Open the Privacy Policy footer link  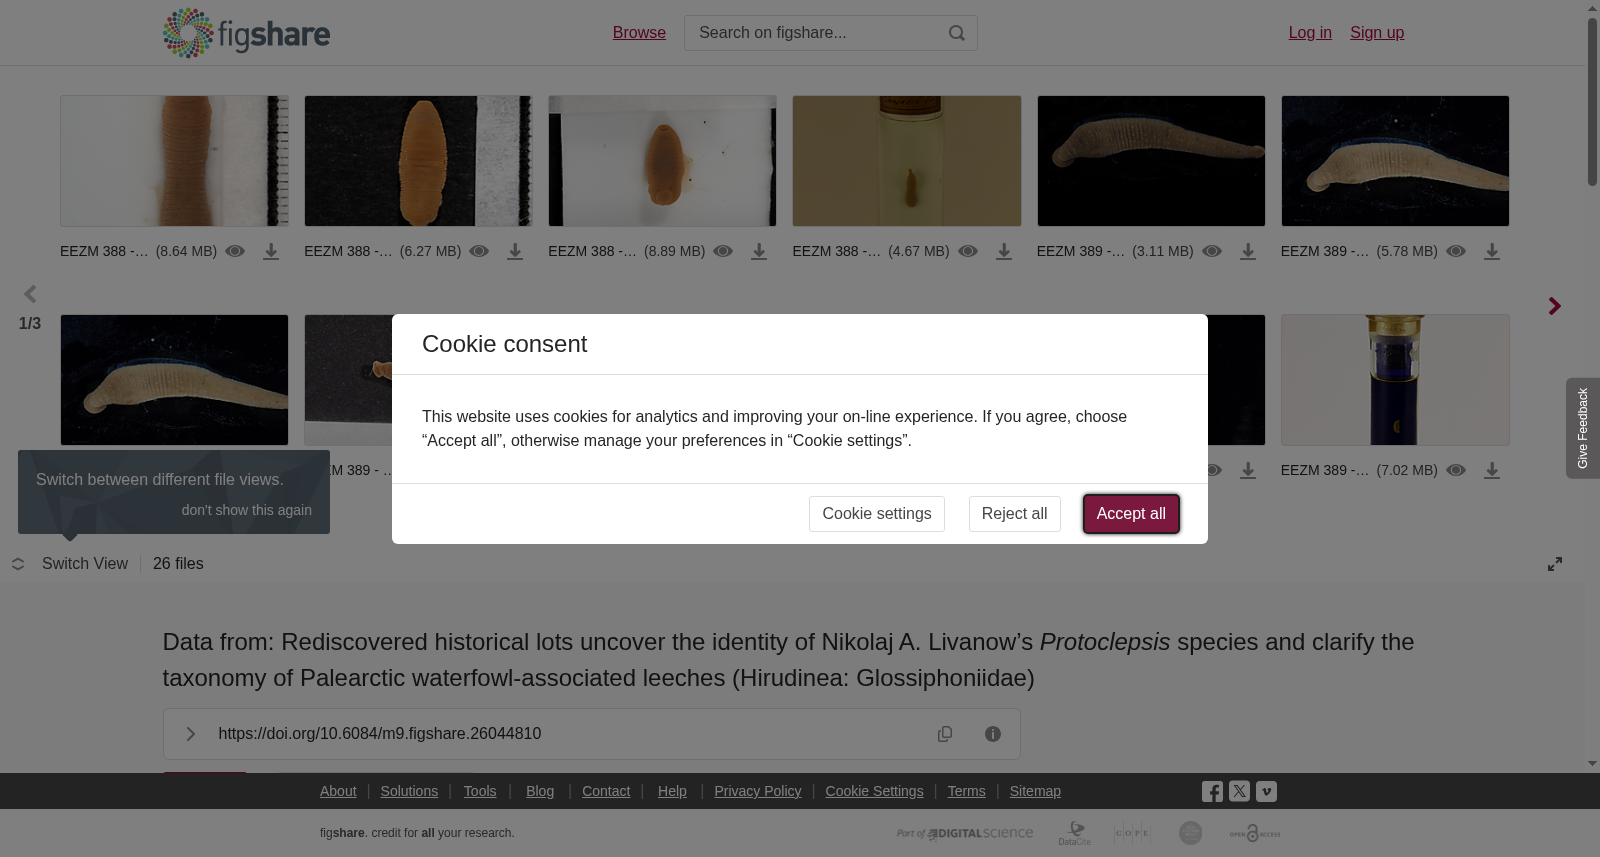(x=758, y=791)
